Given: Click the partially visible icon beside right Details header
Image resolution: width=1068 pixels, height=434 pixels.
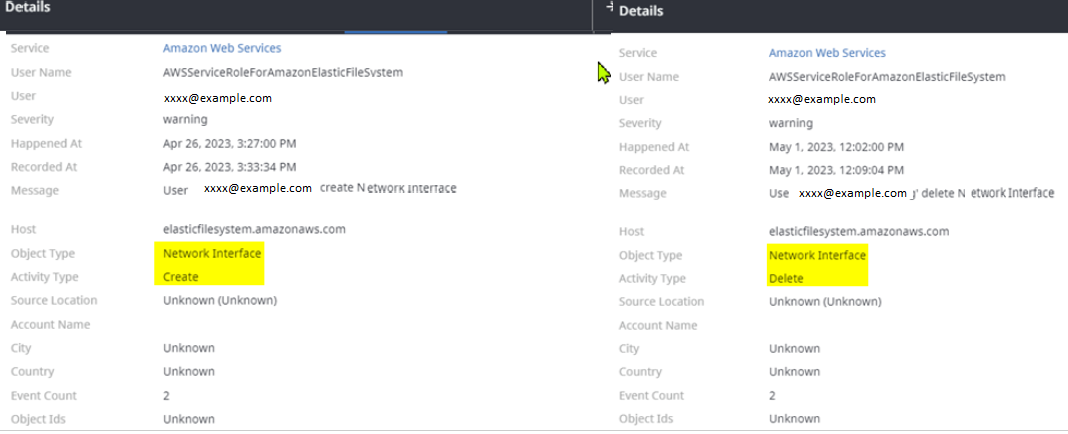Looking at the screenshot, I should [610, 8].
